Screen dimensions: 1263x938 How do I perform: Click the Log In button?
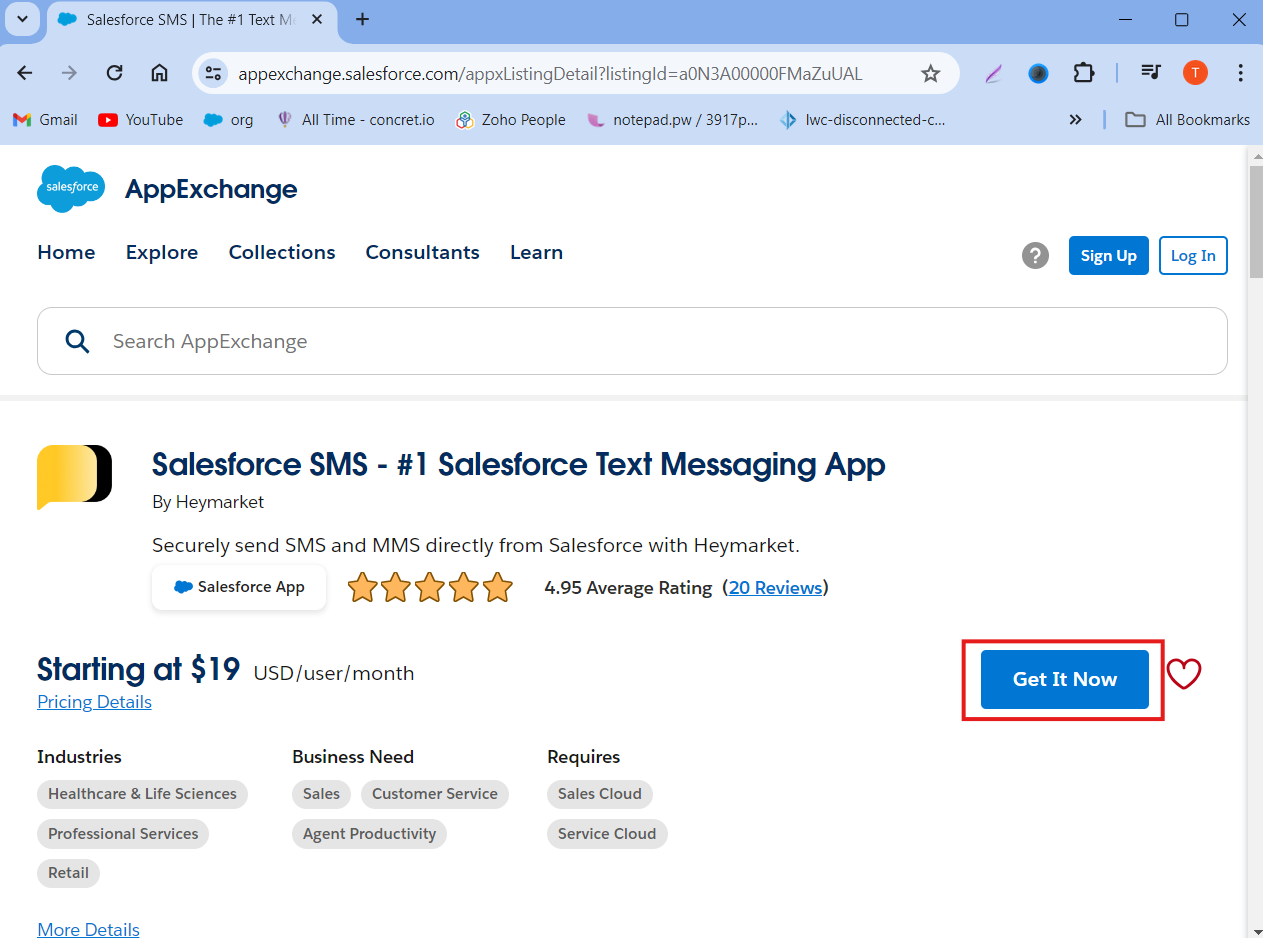click(x=1193, y=255)
